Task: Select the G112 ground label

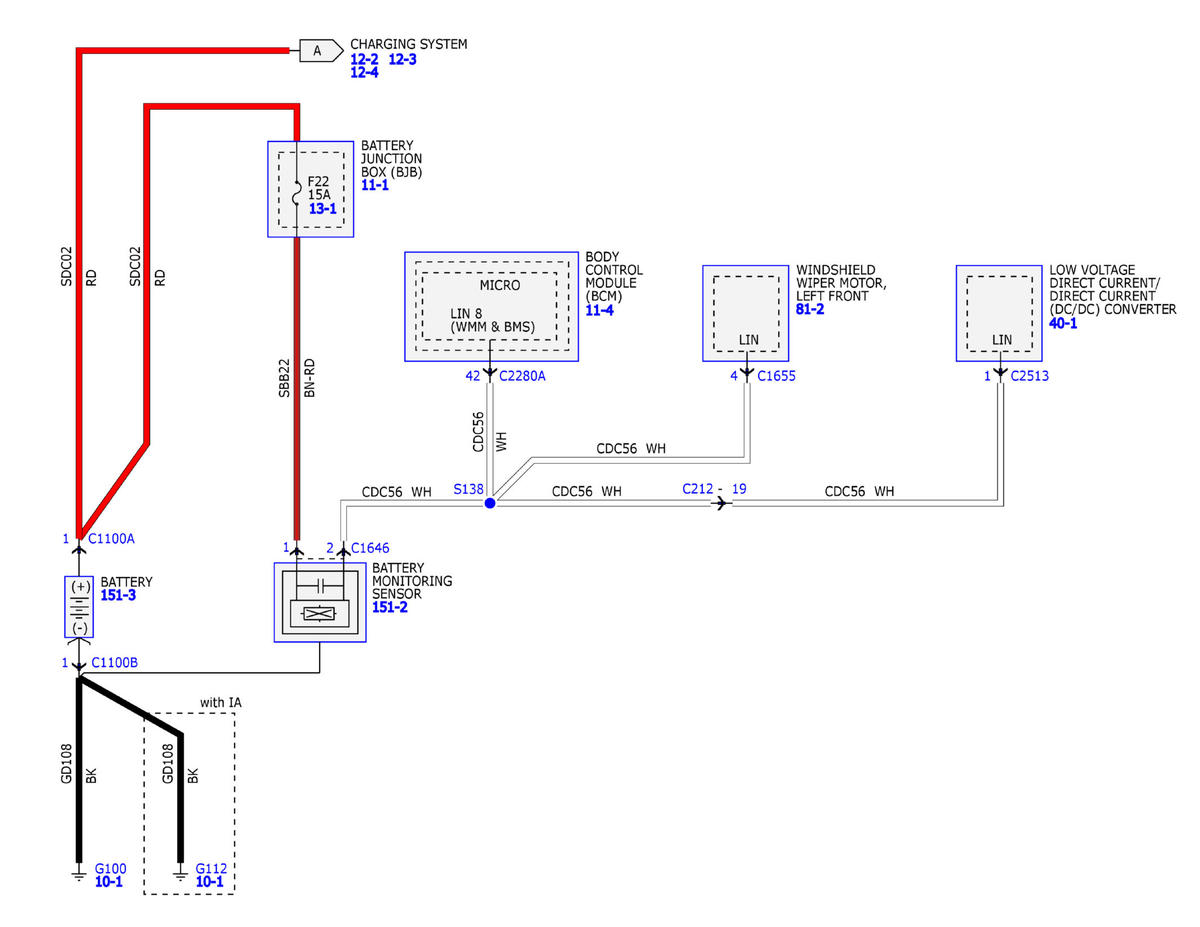Action: point(212,868)
